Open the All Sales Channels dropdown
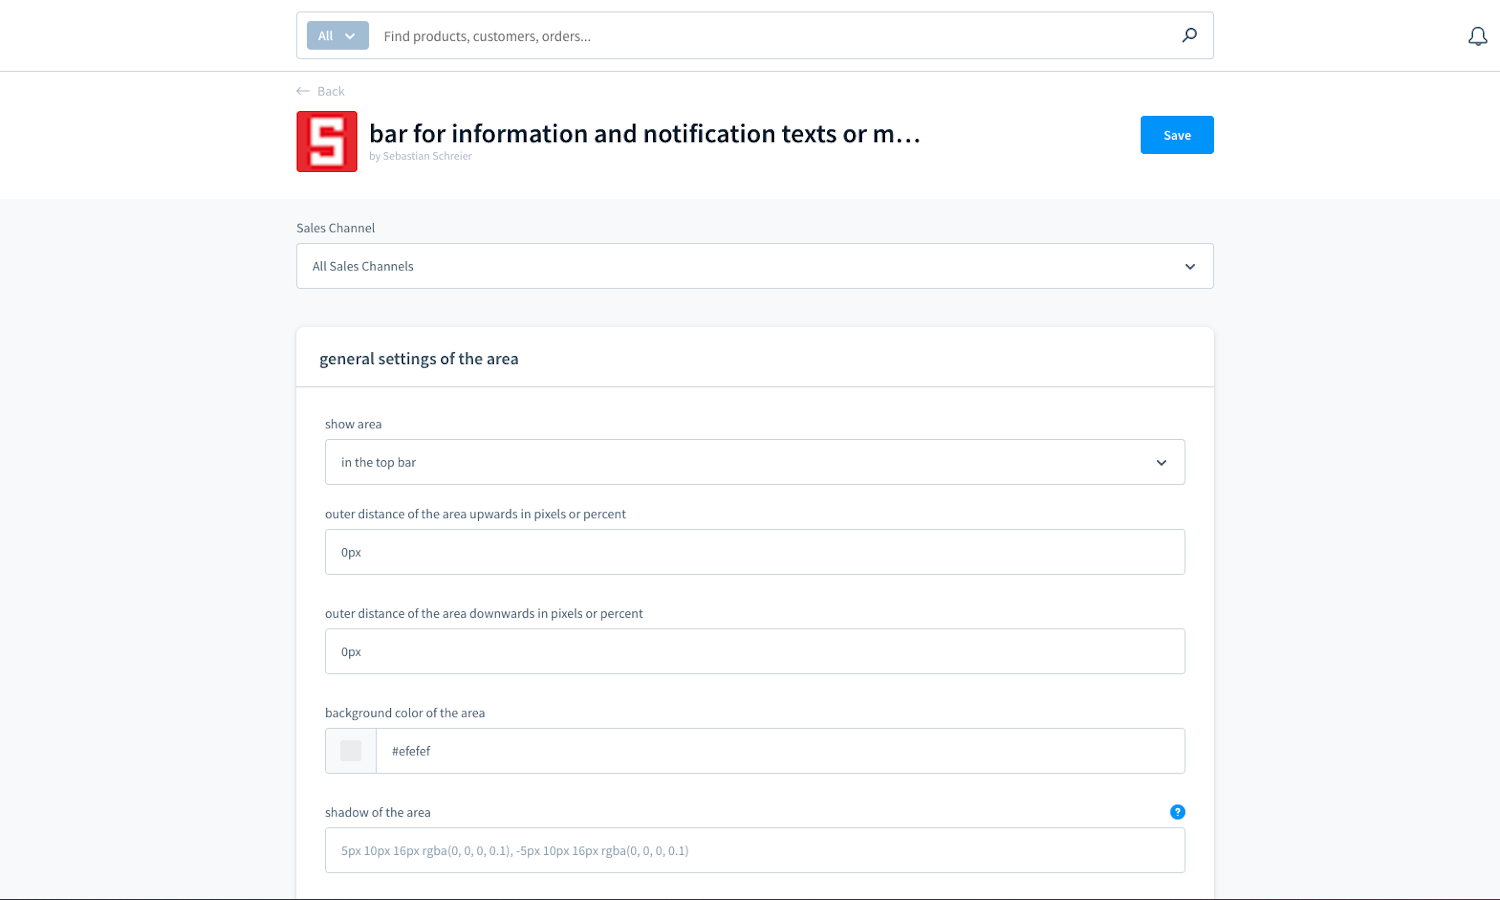Viewport: 1500px width, 900px height. (755, 266)
